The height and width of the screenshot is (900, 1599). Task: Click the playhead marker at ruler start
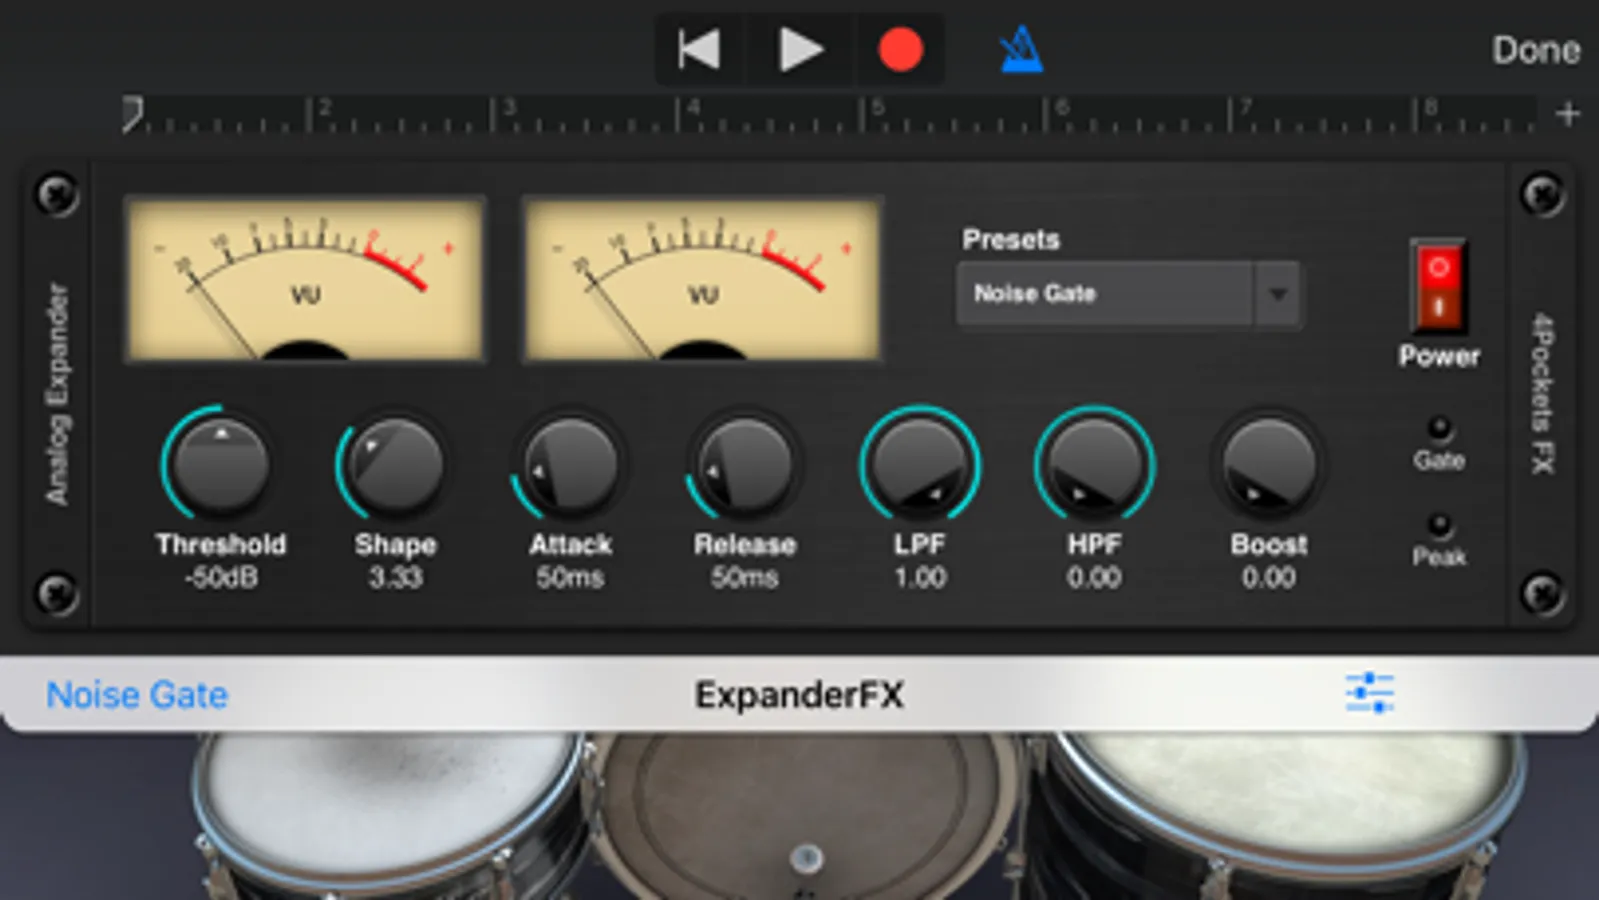click(x=132, y=114)
